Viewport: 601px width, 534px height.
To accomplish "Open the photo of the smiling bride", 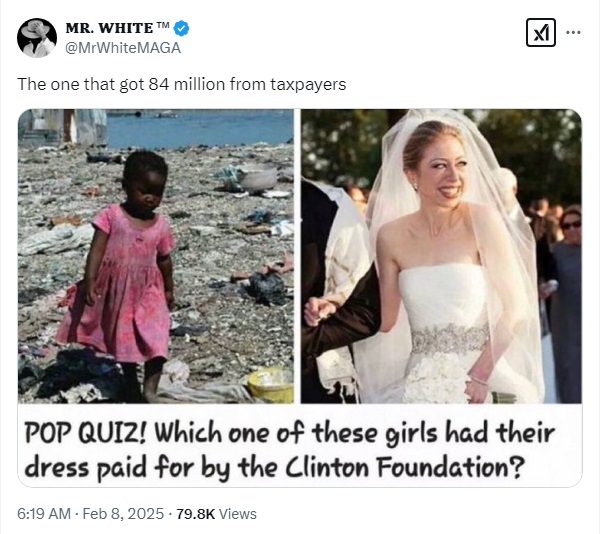I will [441, 256].
